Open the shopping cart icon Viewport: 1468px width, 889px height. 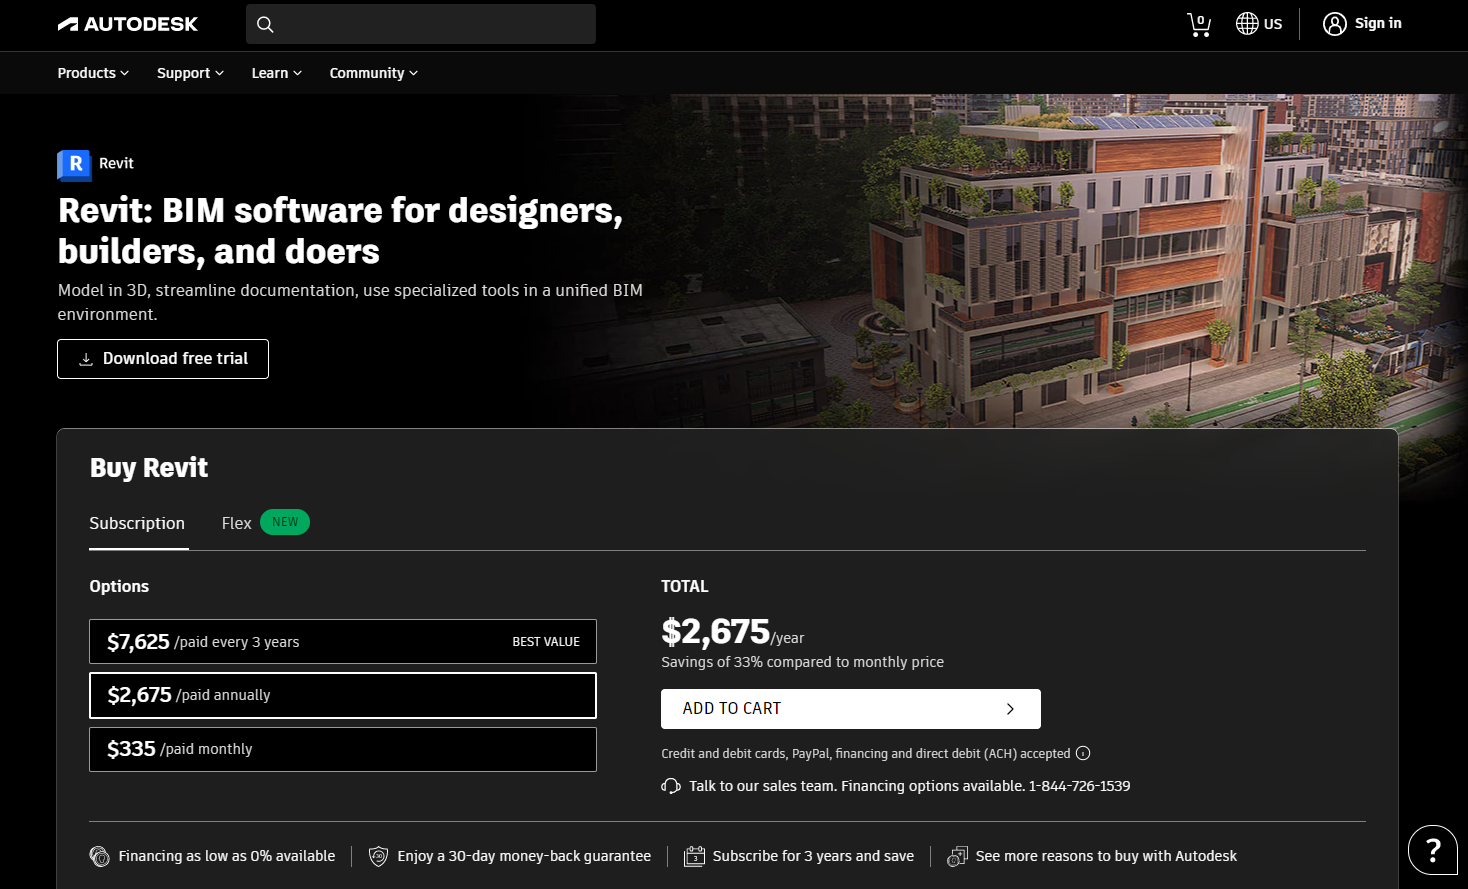coord(1199,24)
